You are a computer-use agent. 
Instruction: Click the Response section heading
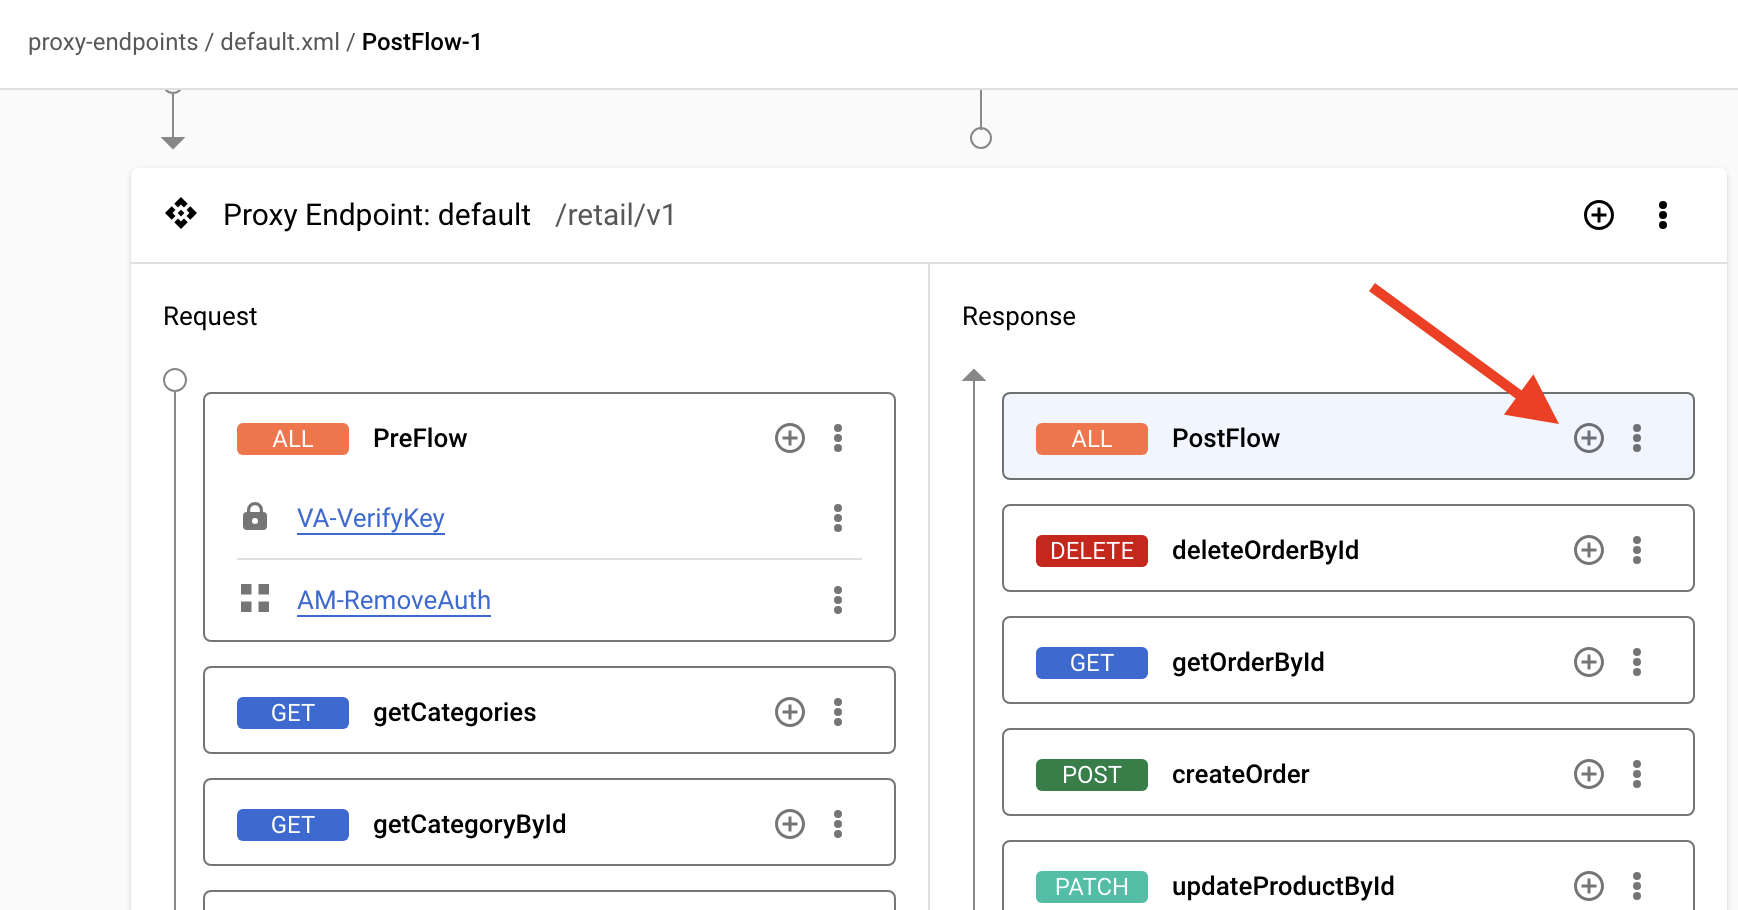(x=1019, y=316)
